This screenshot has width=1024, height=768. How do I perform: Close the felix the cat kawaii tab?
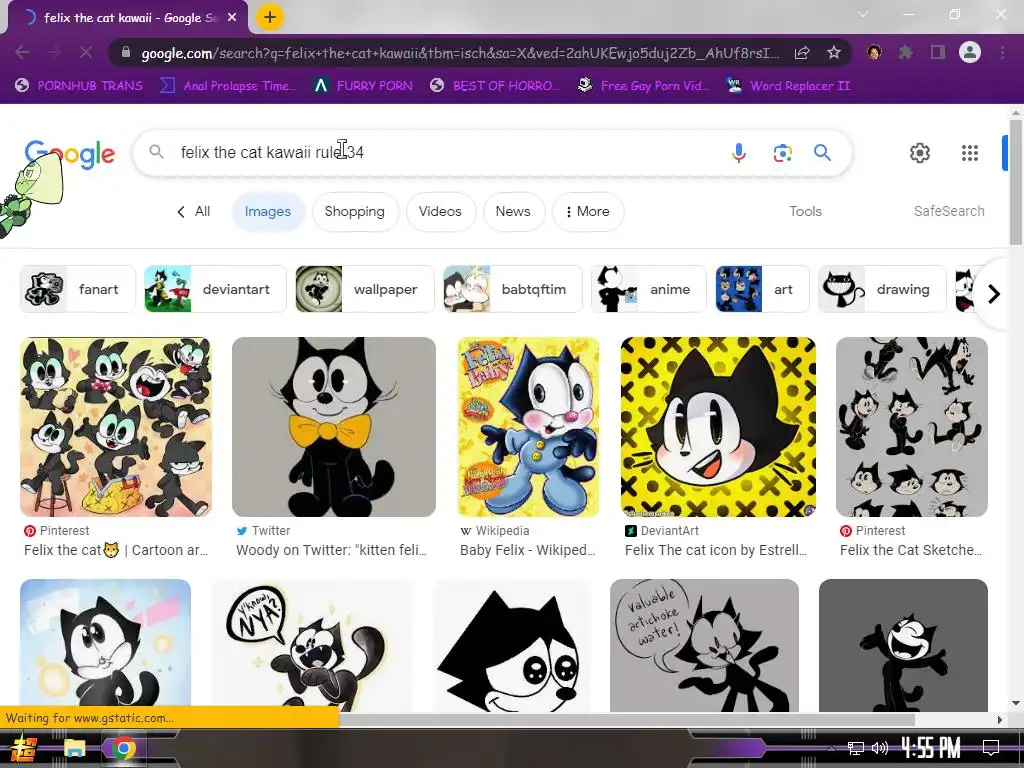point(232,18)
